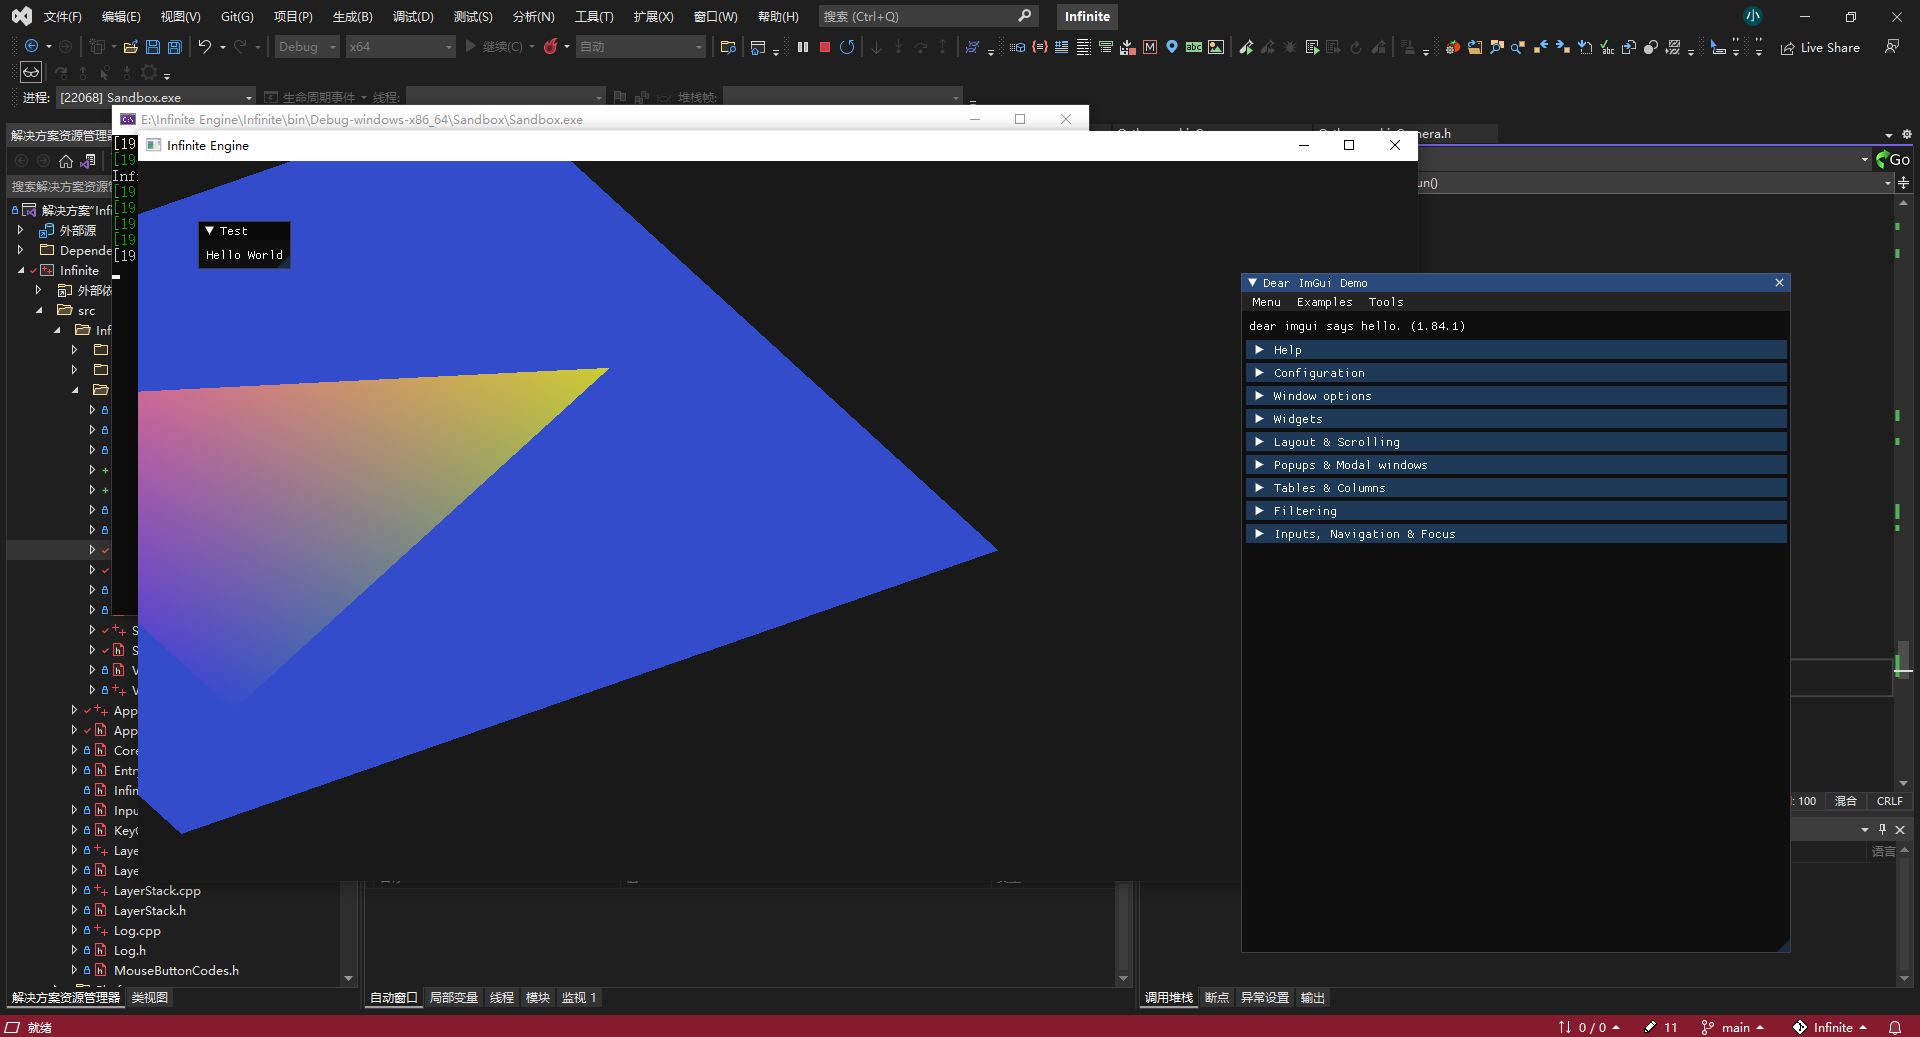The image size is (1920, 1037).
Task: Expand the Help section in ImGui Demo
Action: 1516,350
